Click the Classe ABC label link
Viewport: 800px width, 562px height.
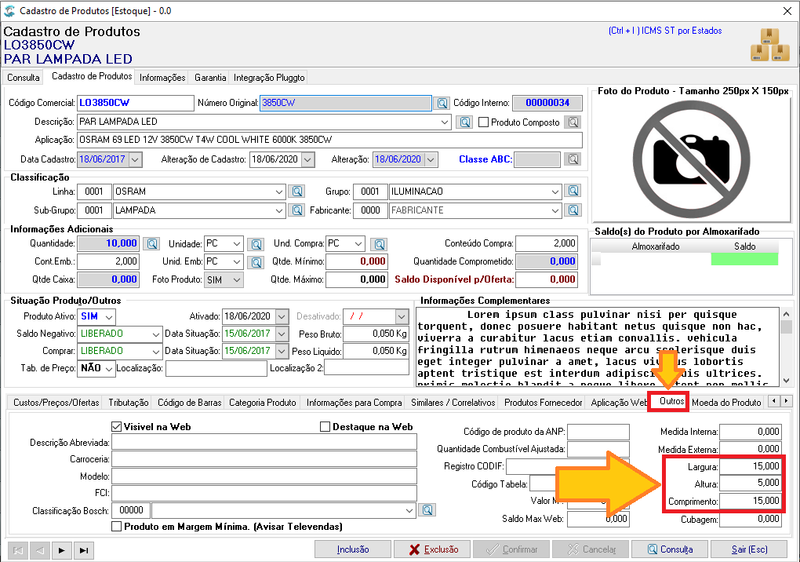coord(485,160)
